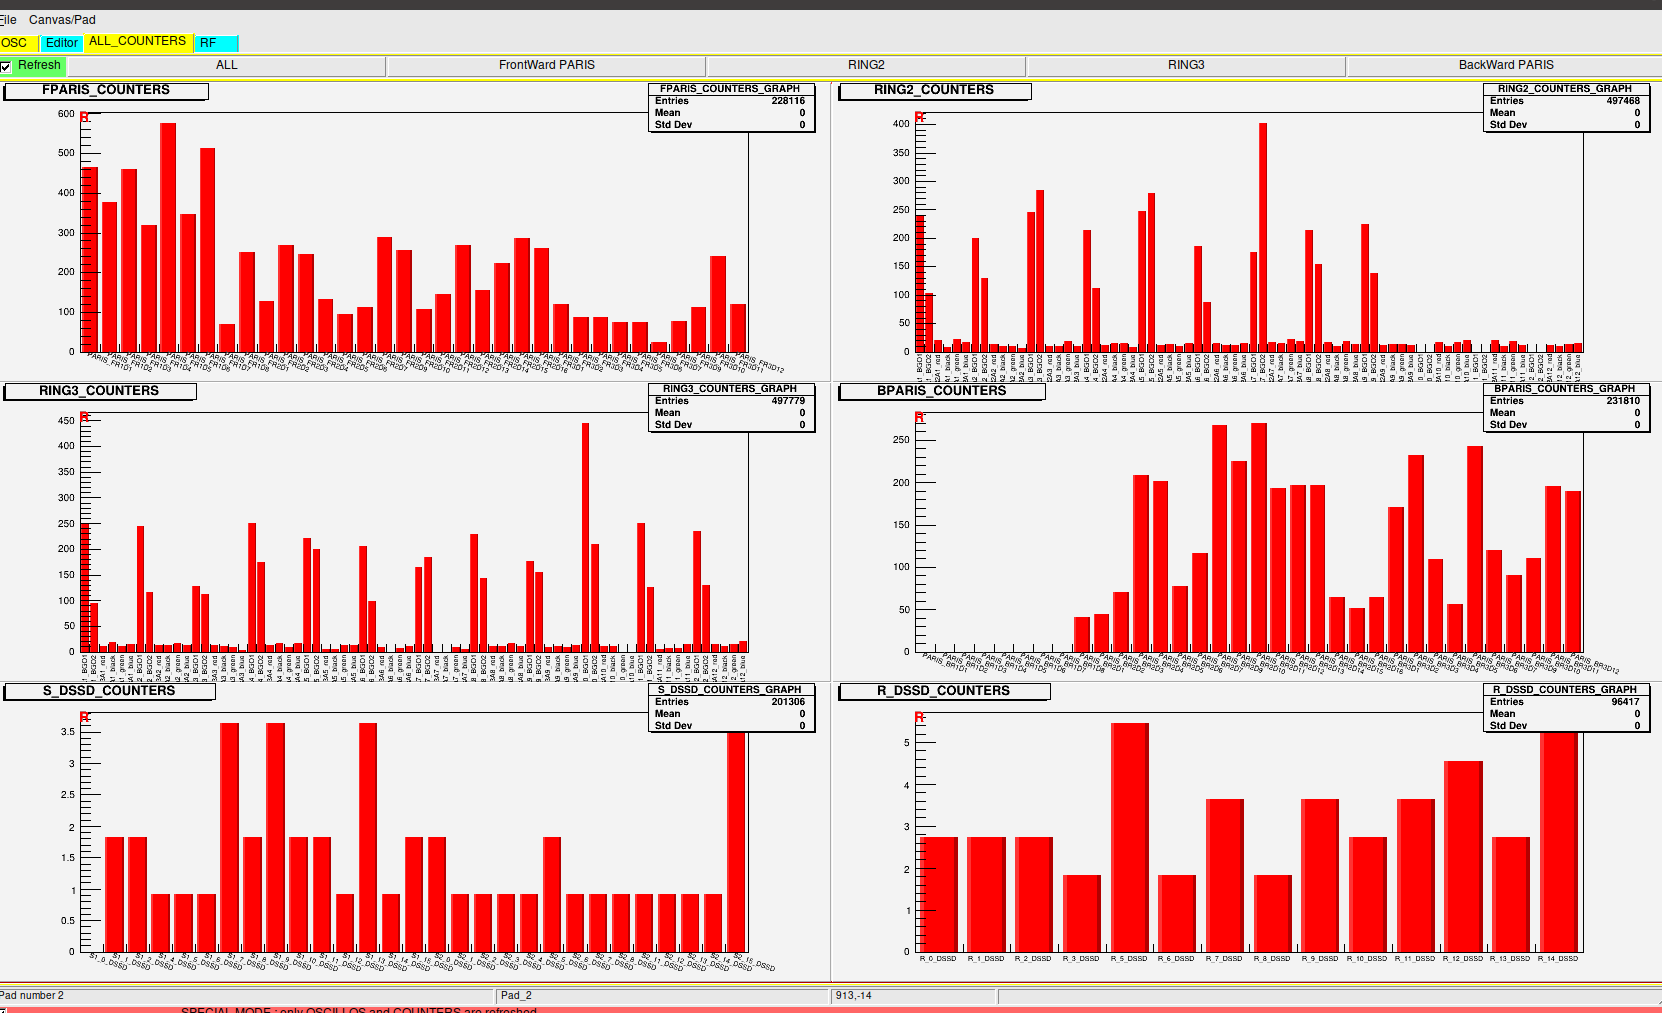The width and height of the screenshot is (1662, 1013).
Task: Switch to the Editor tab
Action: pyautogui.click(x=61, y=43)
